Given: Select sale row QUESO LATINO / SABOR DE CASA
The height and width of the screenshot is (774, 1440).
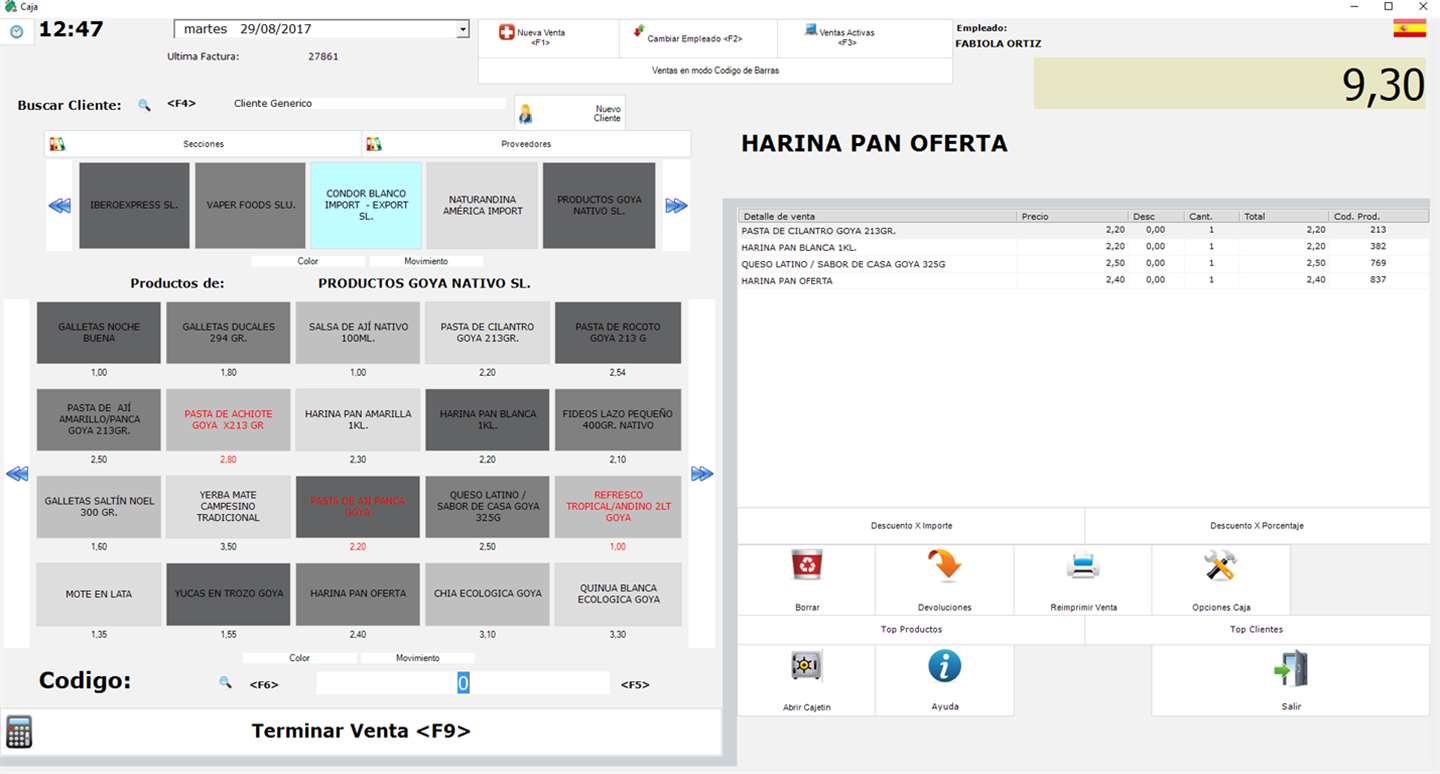Looking at the screenshot, I should (x=1083, y=264).
